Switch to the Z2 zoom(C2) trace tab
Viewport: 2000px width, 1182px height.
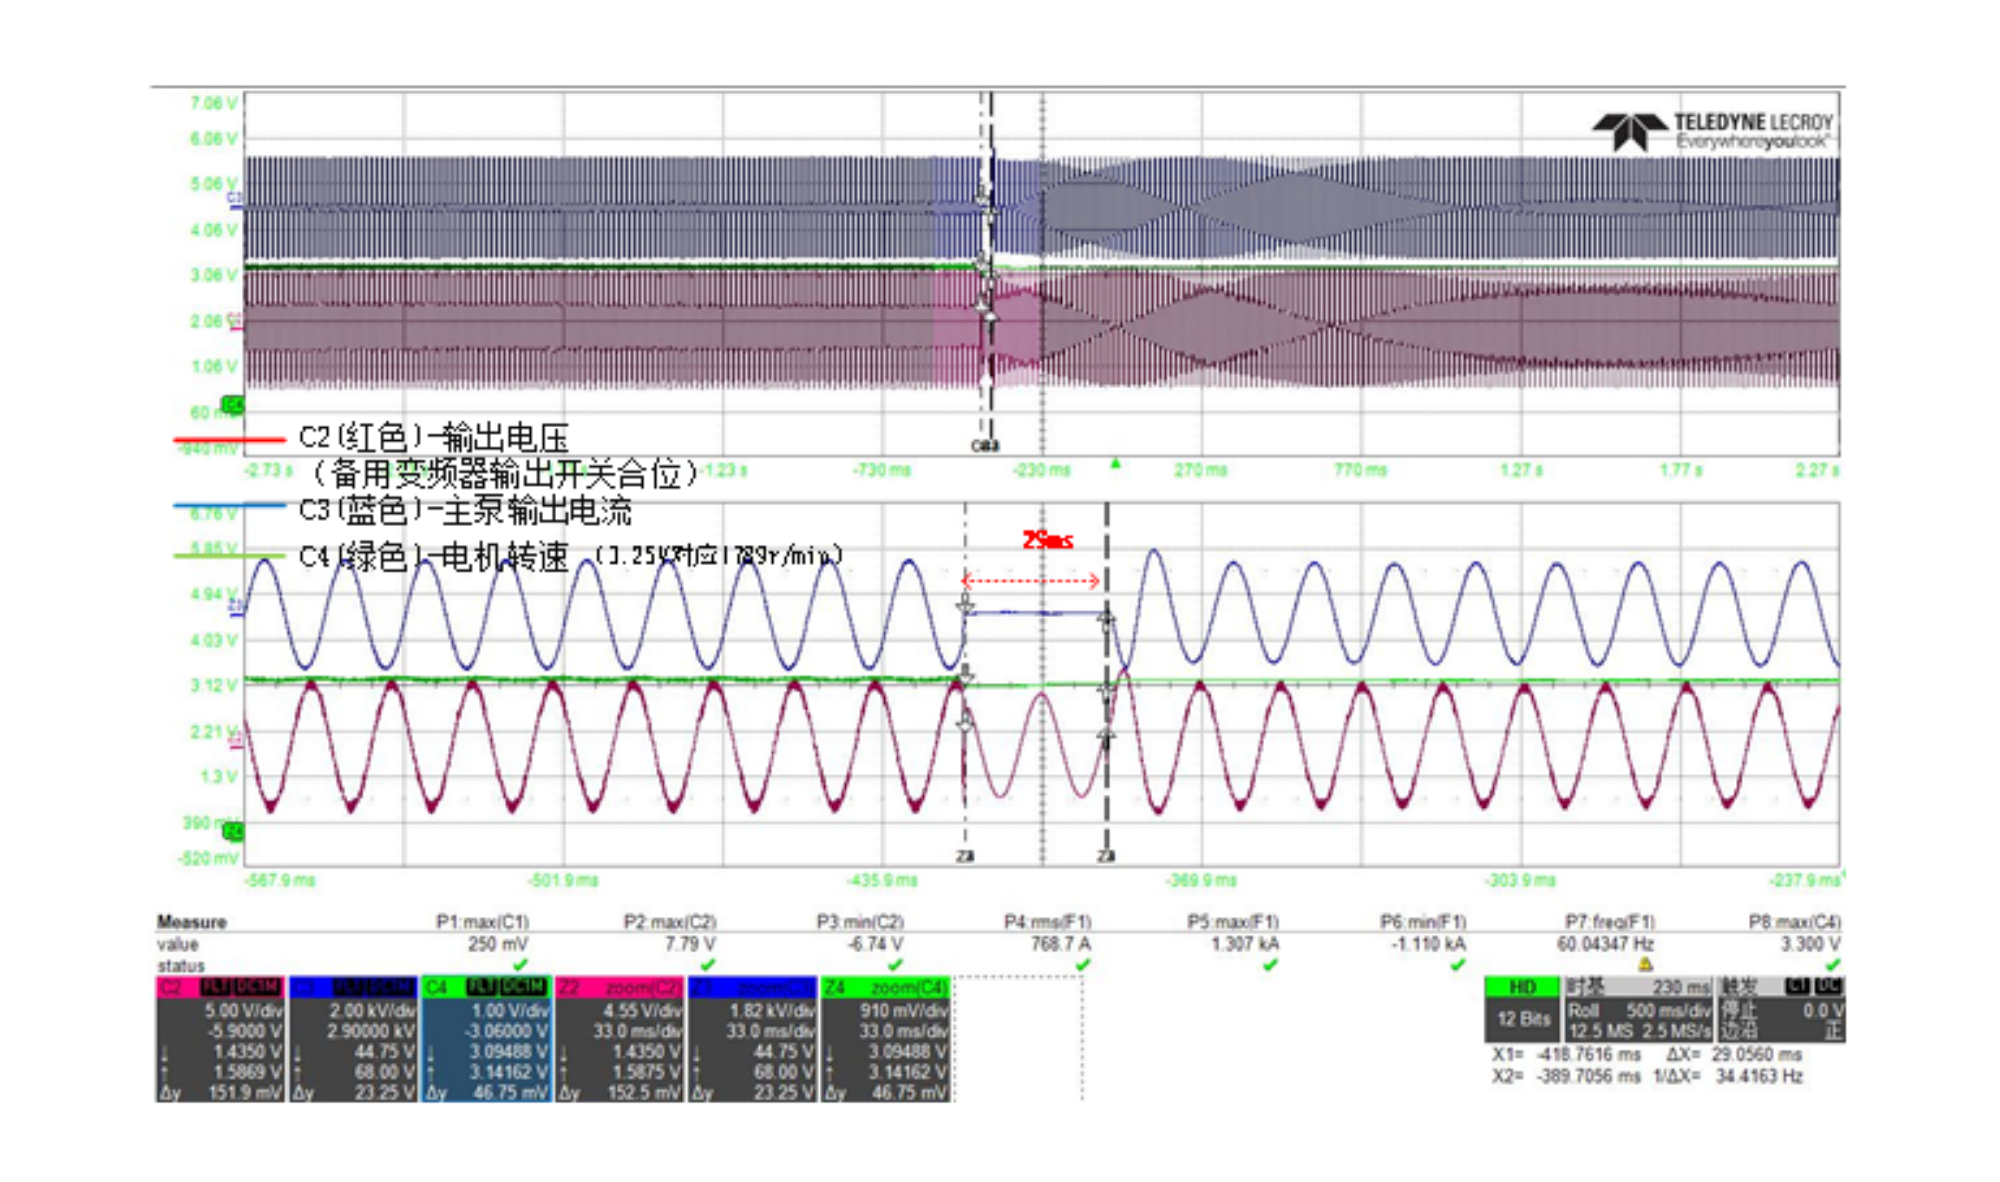coord(619,988)
